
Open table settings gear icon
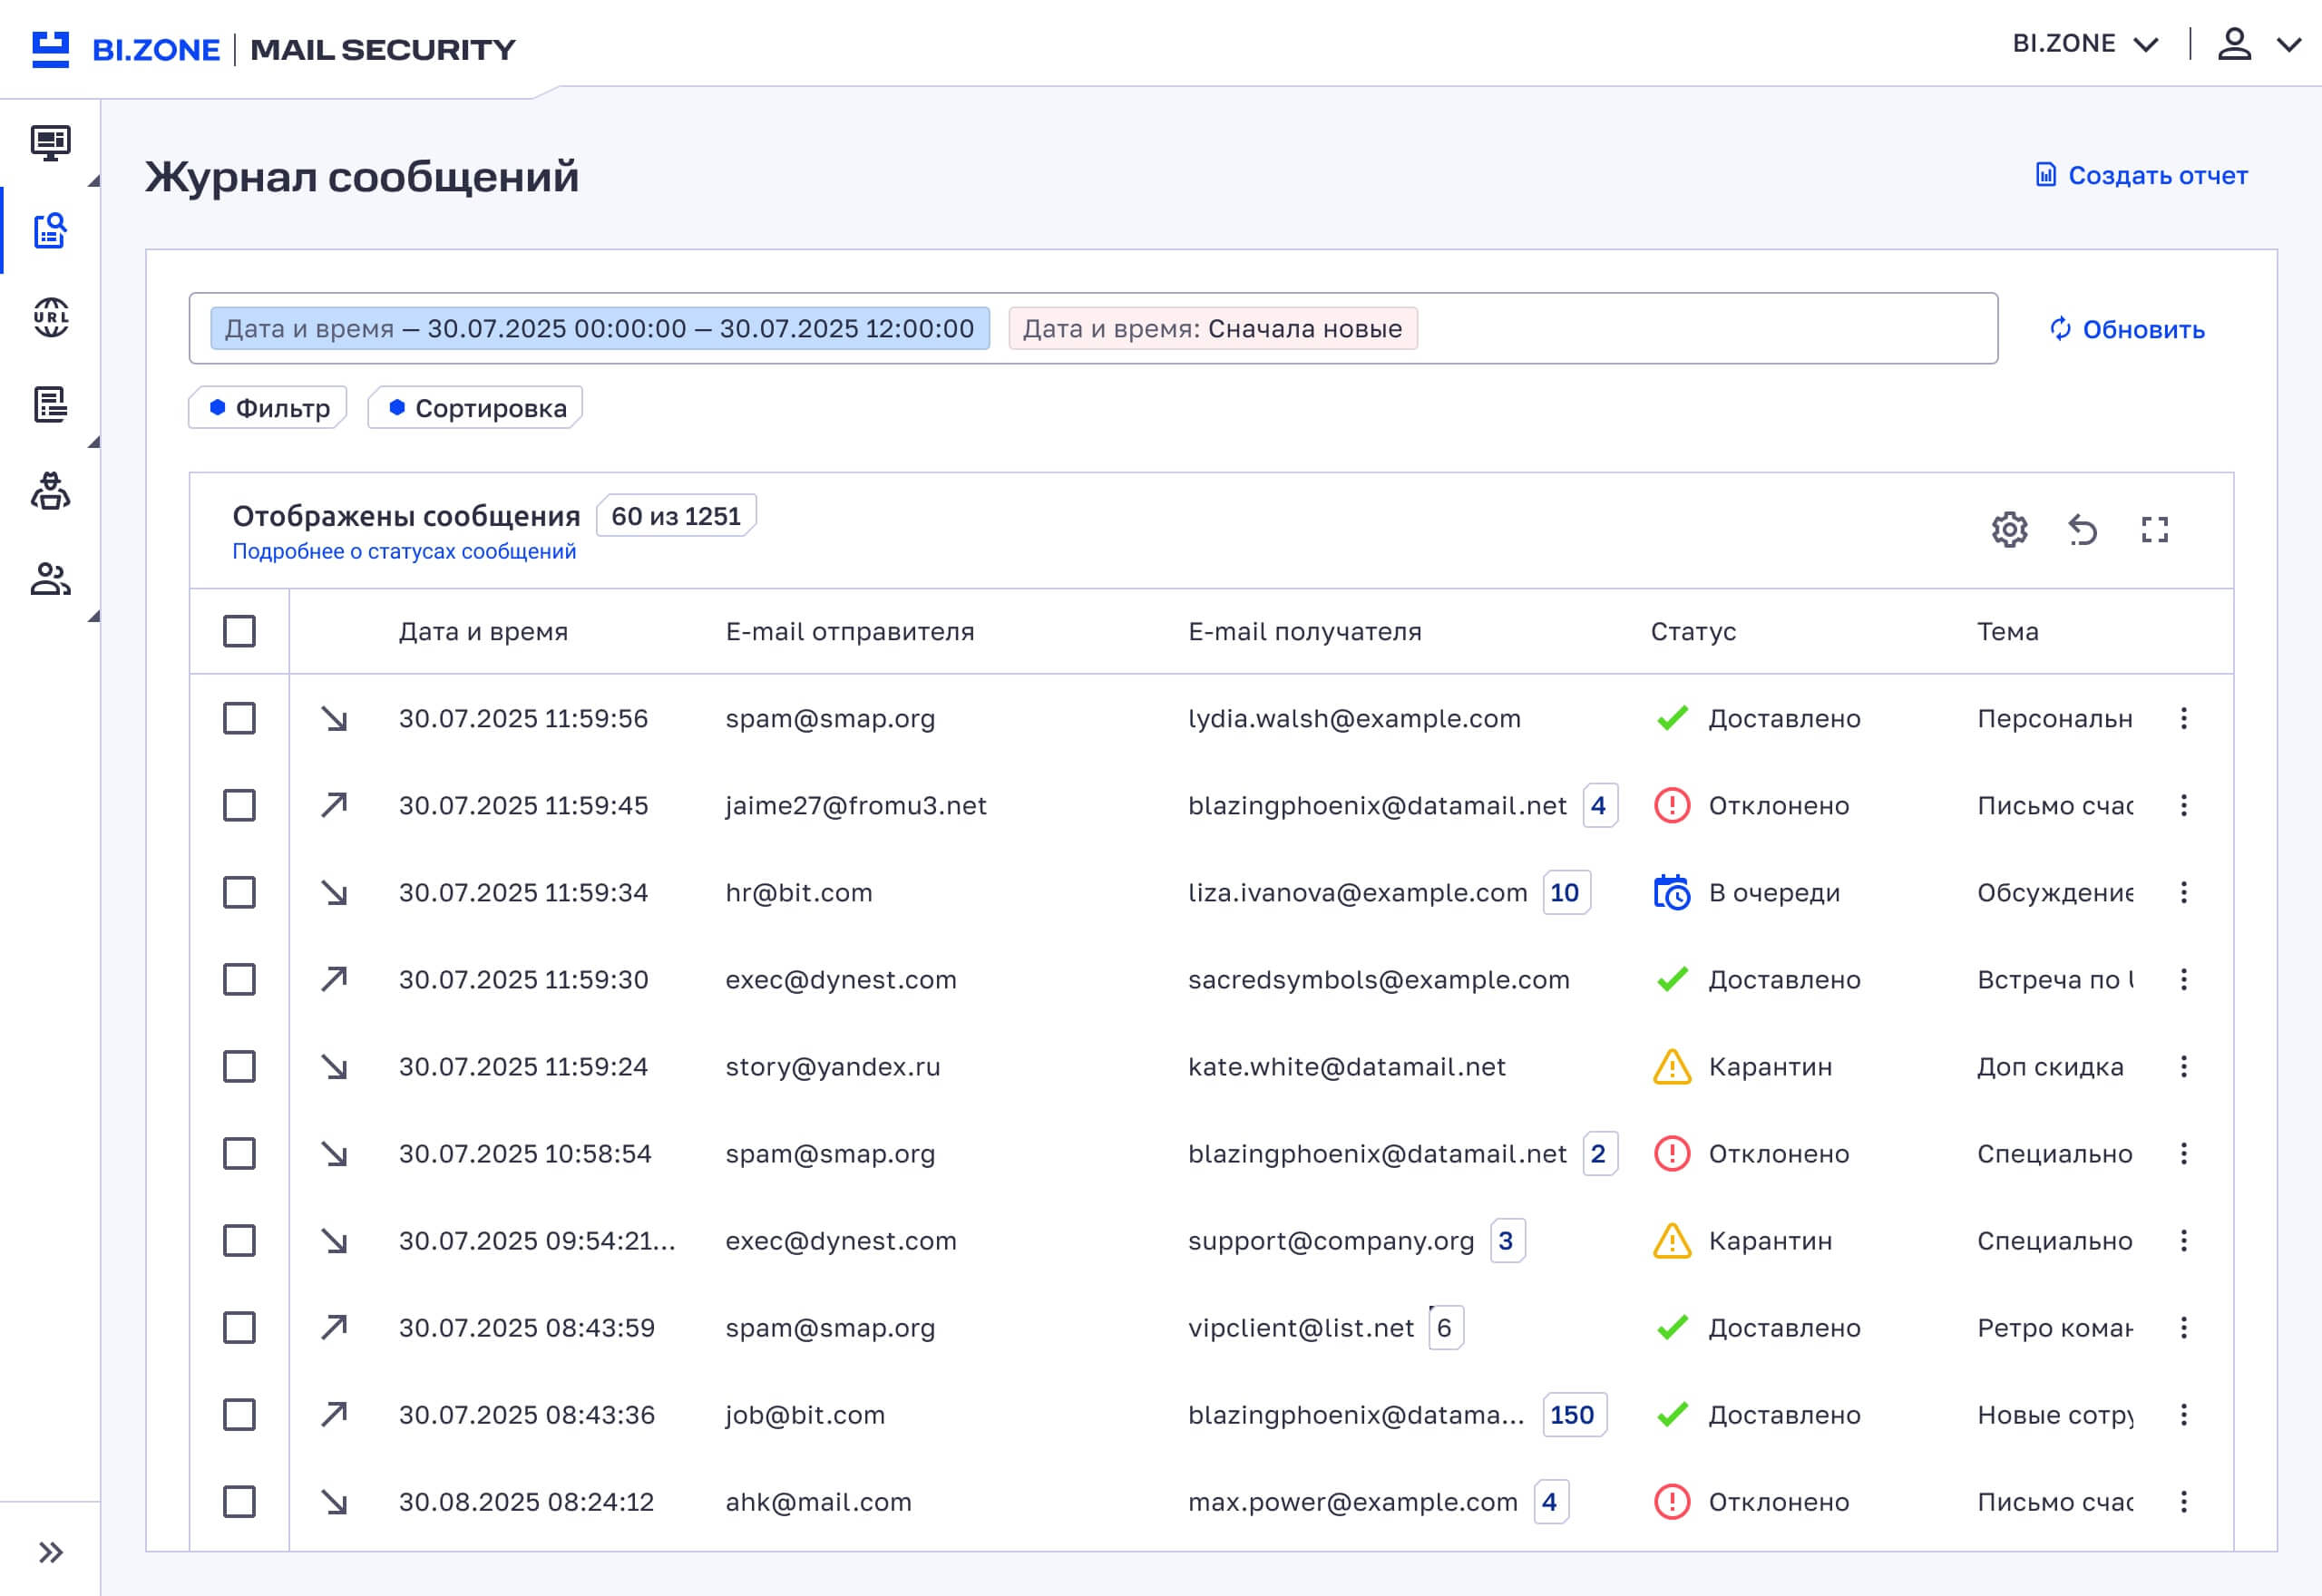click(x=2009, y=529)
